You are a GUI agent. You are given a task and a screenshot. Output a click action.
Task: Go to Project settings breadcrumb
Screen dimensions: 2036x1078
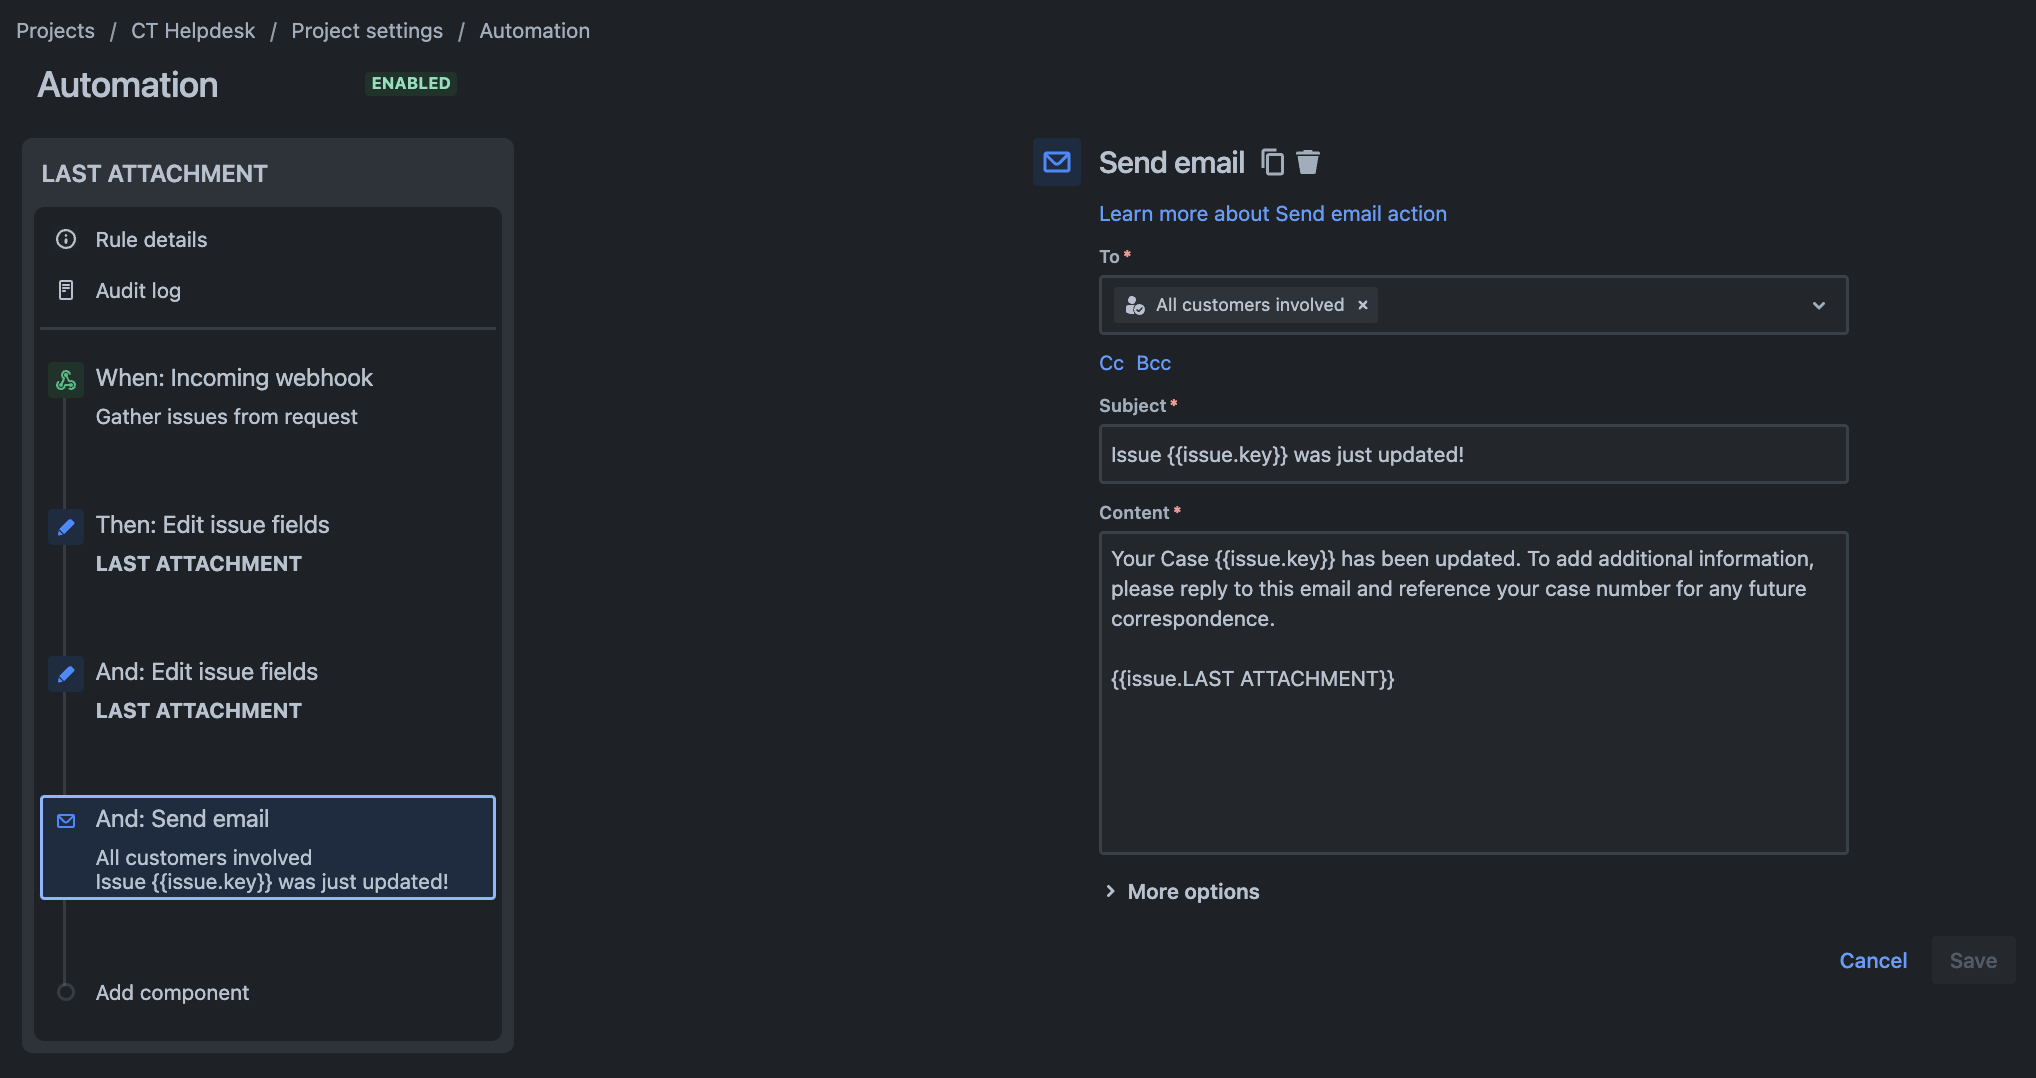tap(367, 31)
